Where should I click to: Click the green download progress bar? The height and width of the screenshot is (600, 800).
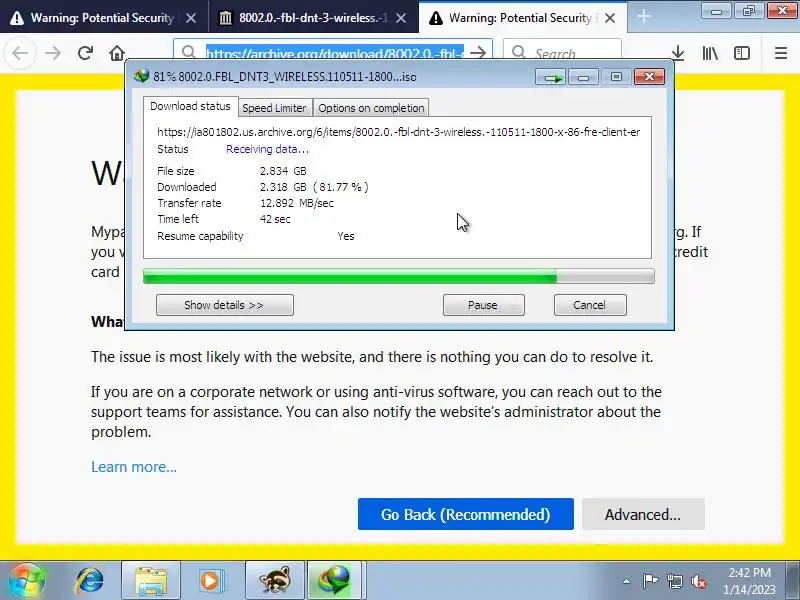pos(398,277)
